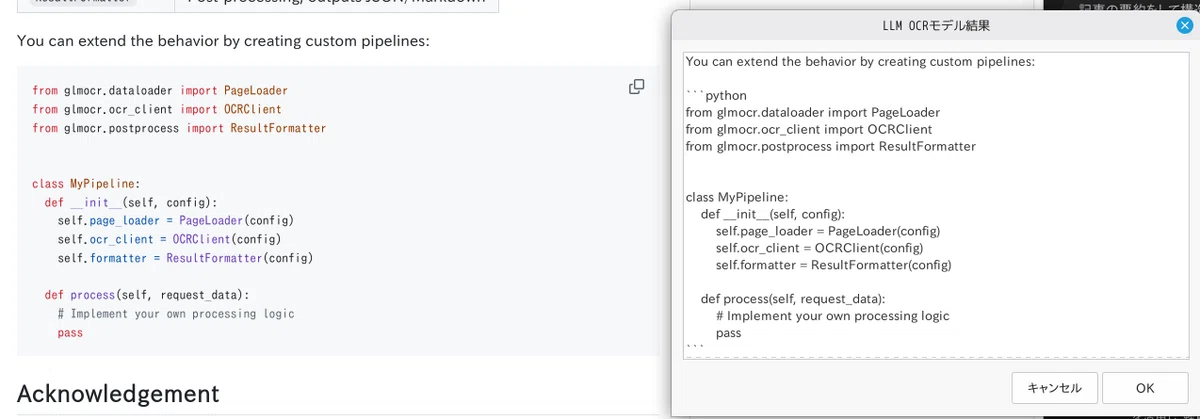This screenshot has height=419, width=1200.
Task: Close the LLM OCRモデル結果 dialog with blue X
Action: 1184,26
